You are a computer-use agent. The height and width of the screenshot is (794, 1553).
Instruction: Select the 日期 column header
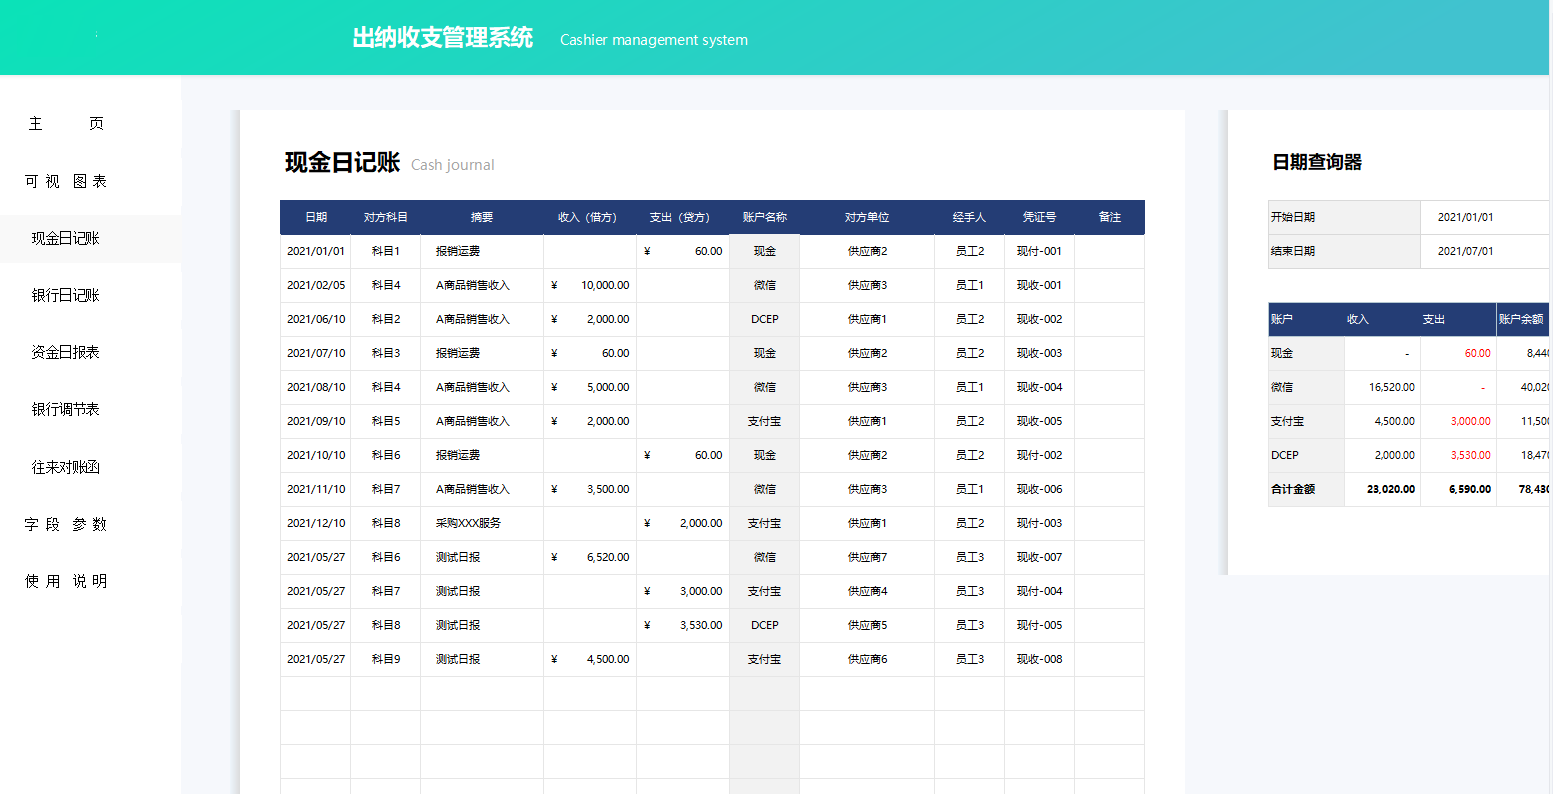click(x=314, y=217)
